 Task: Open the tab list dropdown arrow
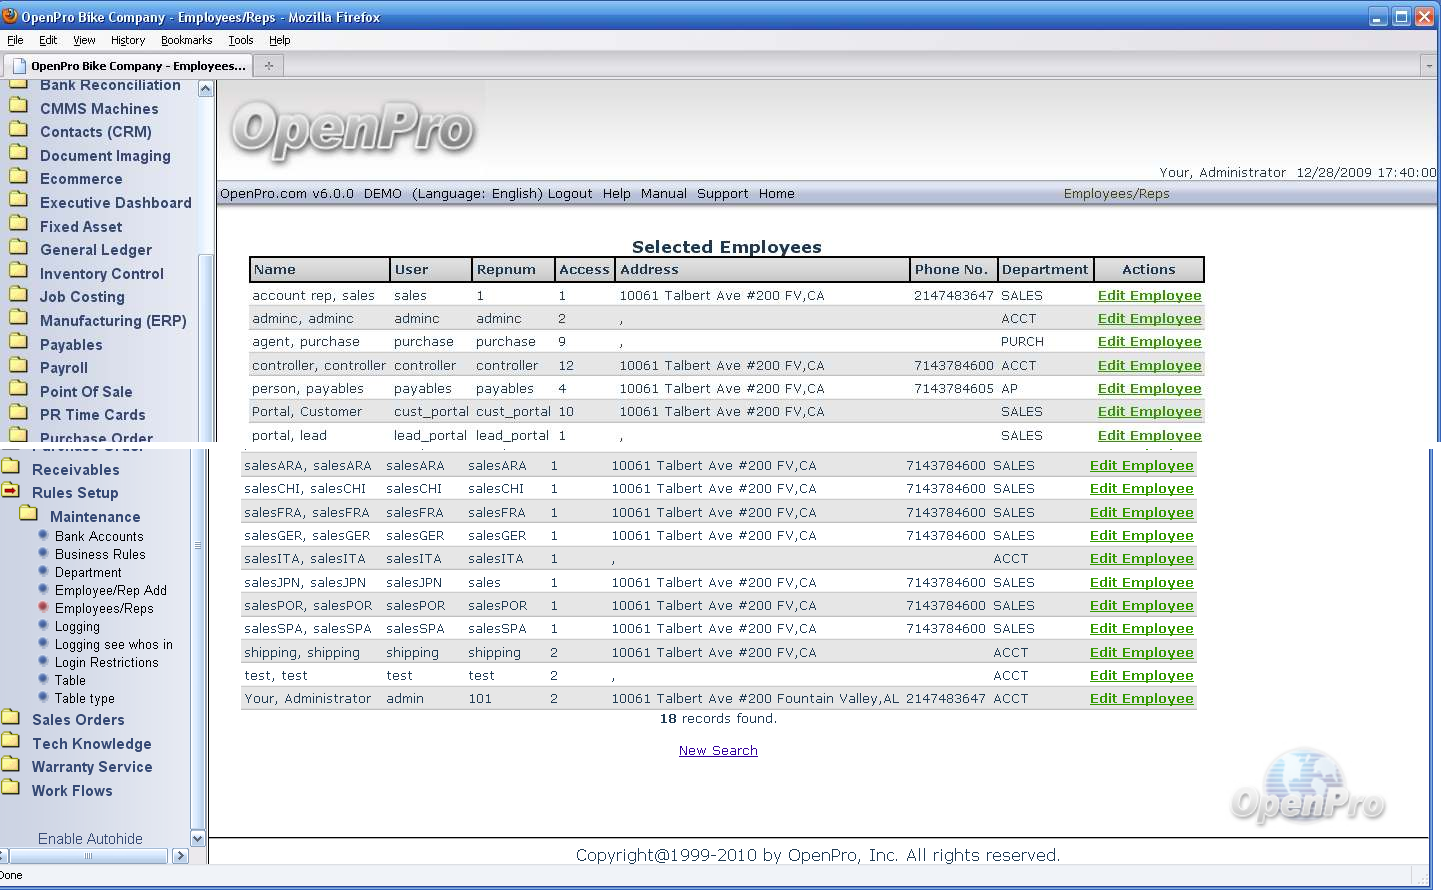tap(1428, 66)
